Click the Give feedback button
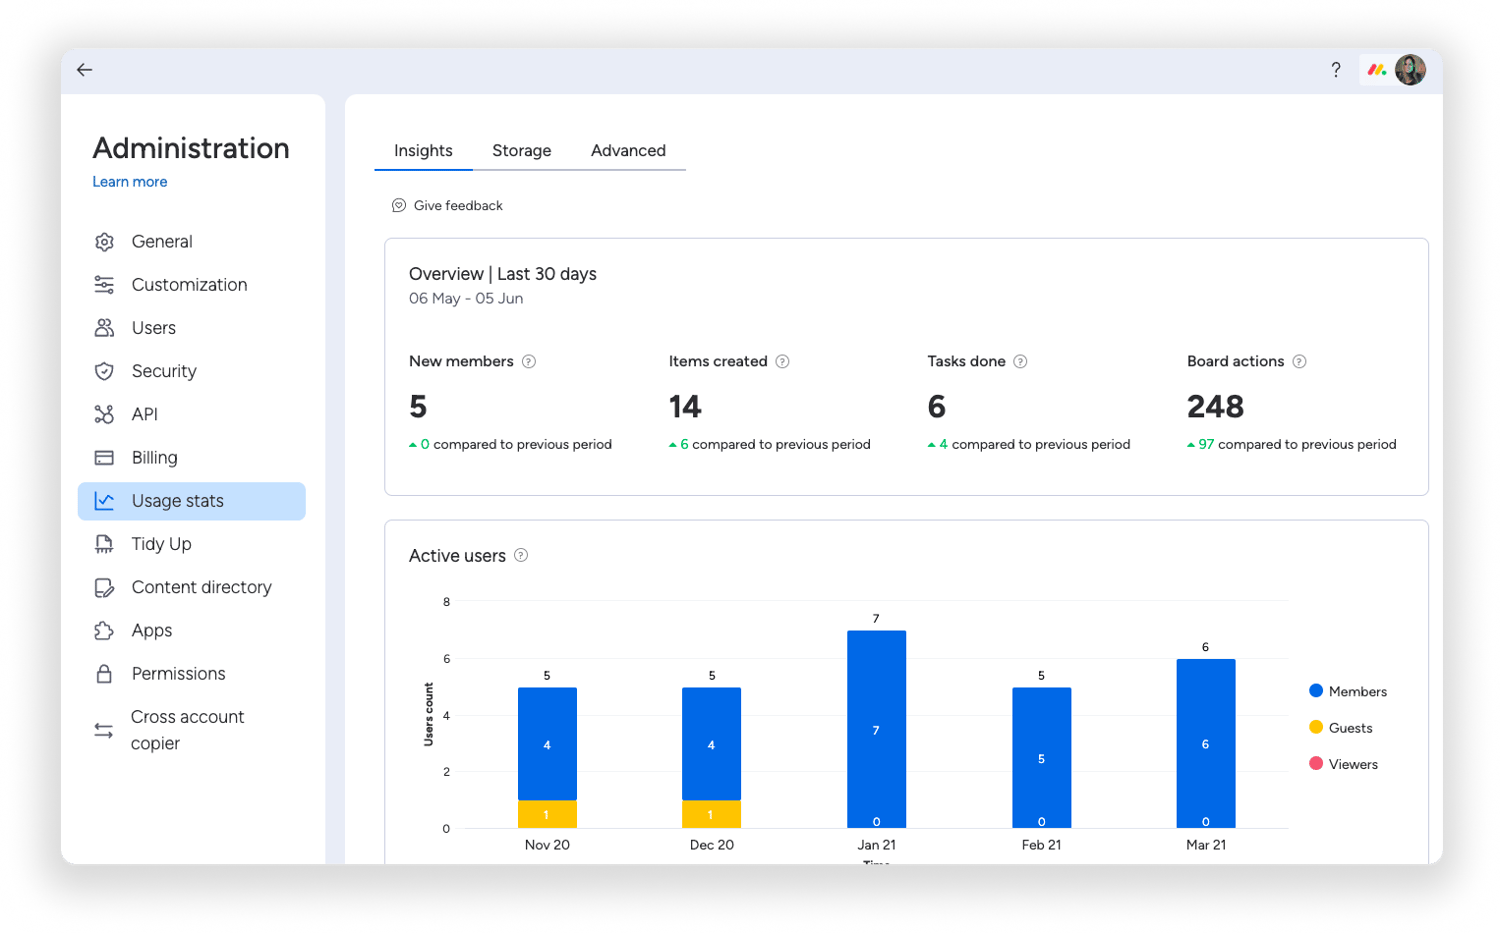The width and height of the screenshot is (1500, 933). (457, 206)
